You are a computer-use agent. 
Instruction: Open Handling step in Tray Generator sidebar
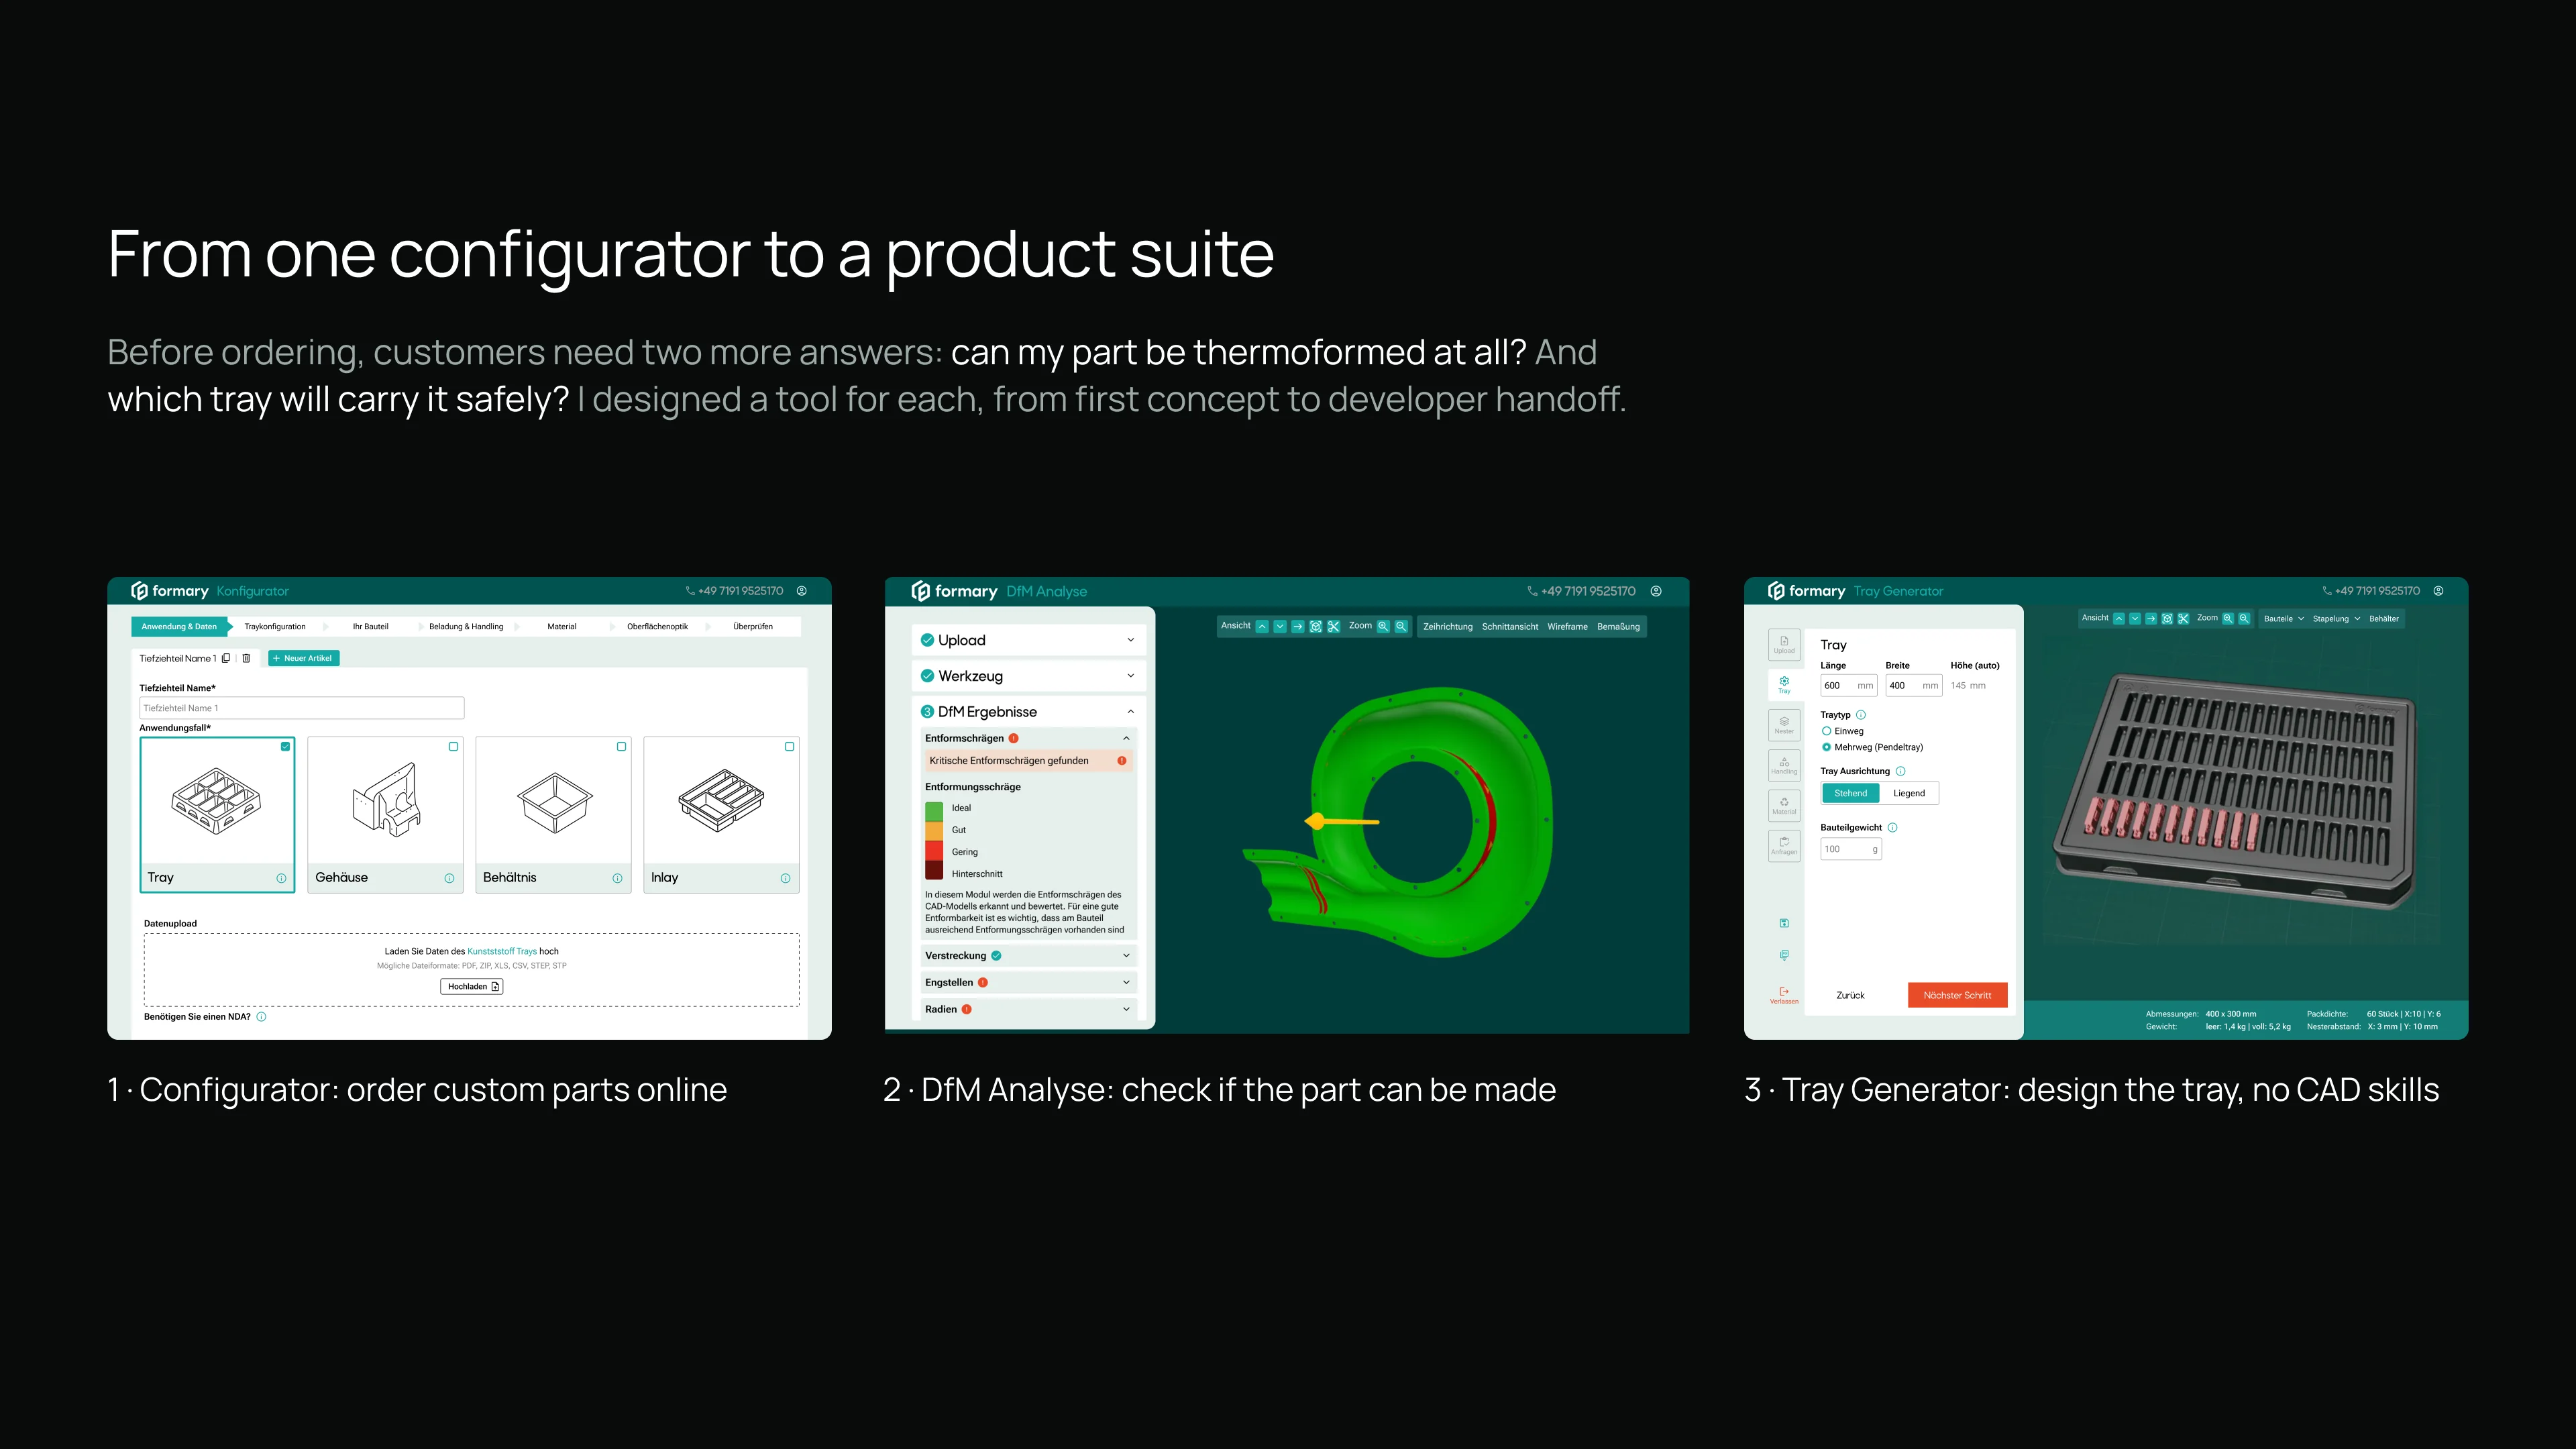1784,765
